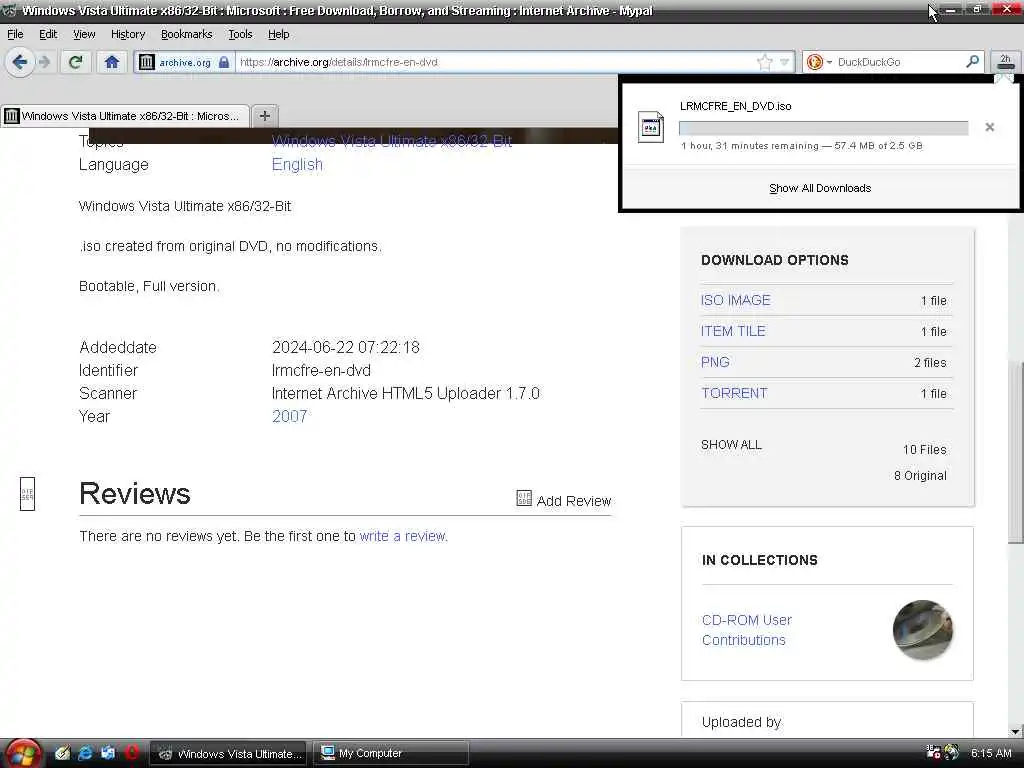Viewport: 1024px width, 768px height.
Task: Click the globe icon in system tray
Action: coord(952,752)
